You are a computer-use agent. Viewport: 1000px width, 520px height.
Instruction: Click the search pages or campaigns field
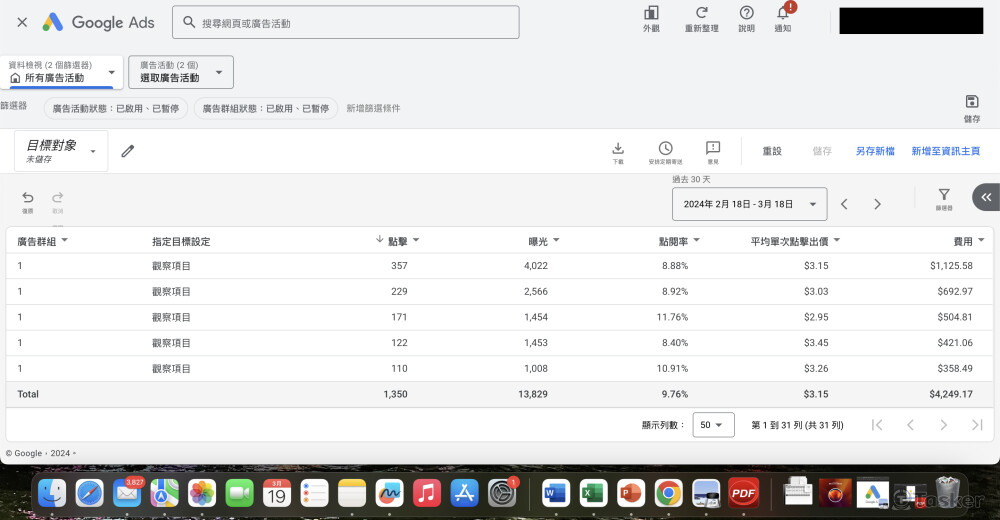coord(346,22)
